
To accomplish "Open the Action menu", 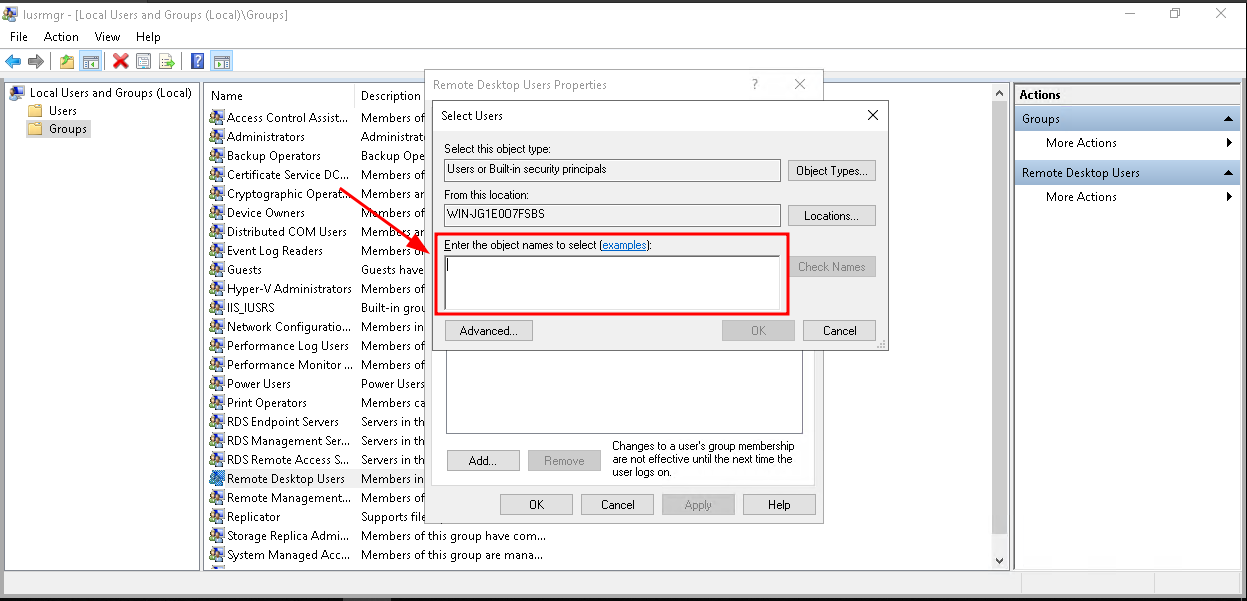I will (61, 37).
